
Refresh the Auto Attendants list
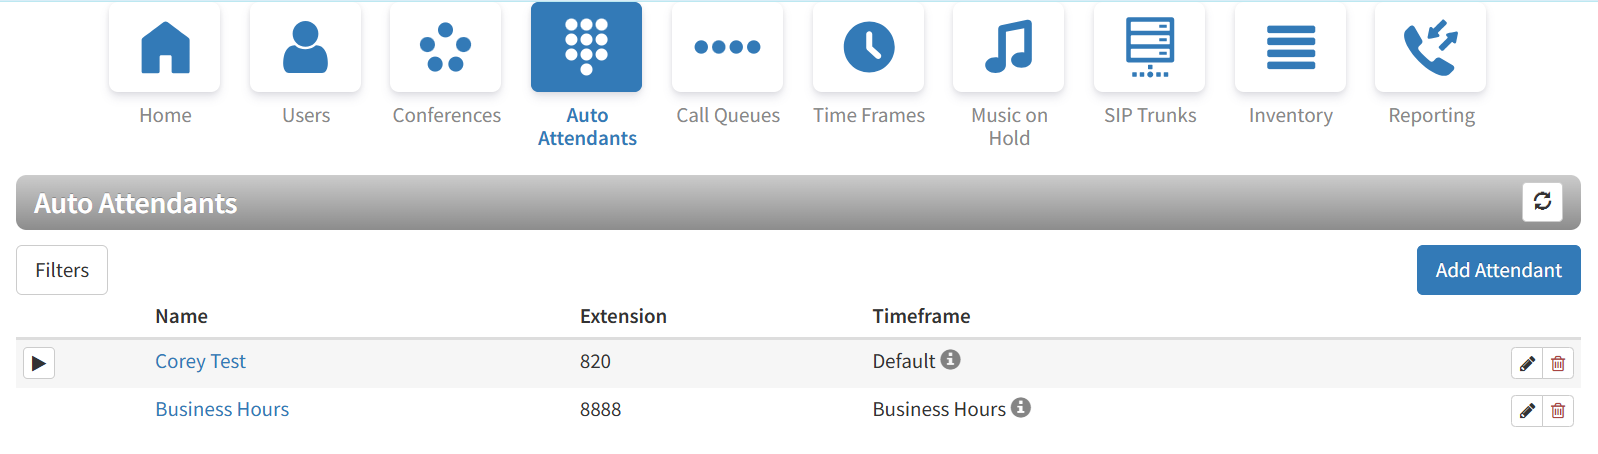coord(1542,202)
